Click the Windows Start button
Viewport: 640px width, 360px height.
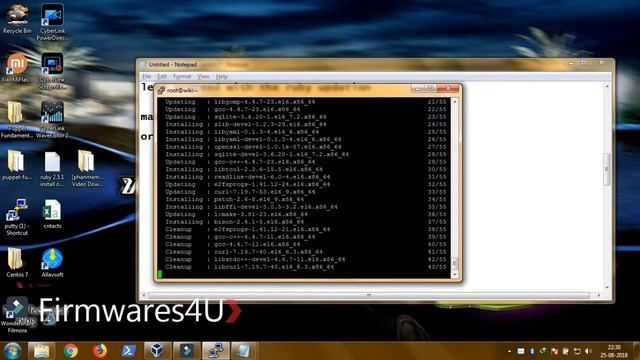[x=12, y=351]
